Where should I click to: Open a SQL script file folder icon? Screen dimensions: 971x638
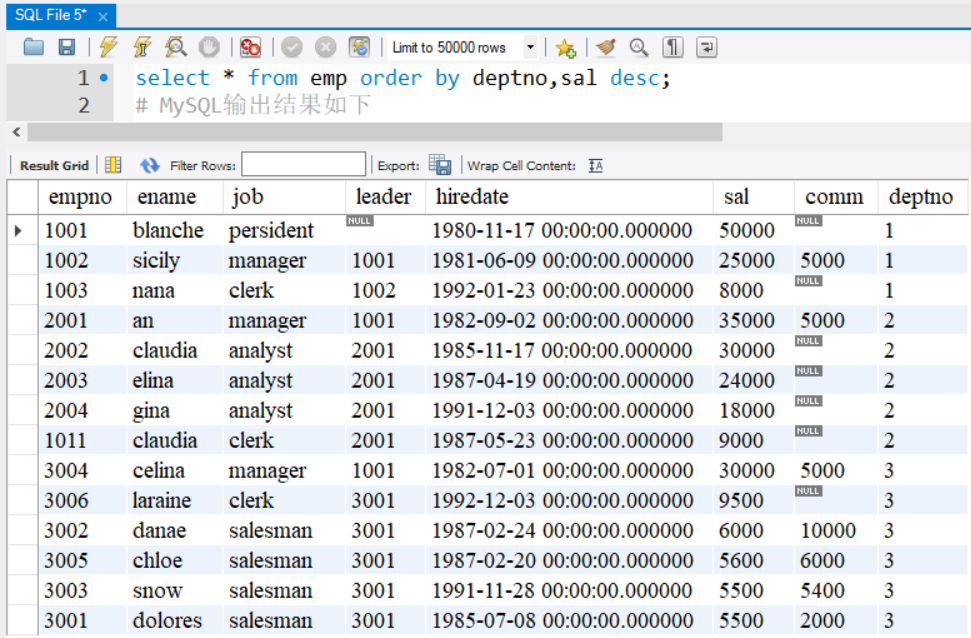click(33, 47)
